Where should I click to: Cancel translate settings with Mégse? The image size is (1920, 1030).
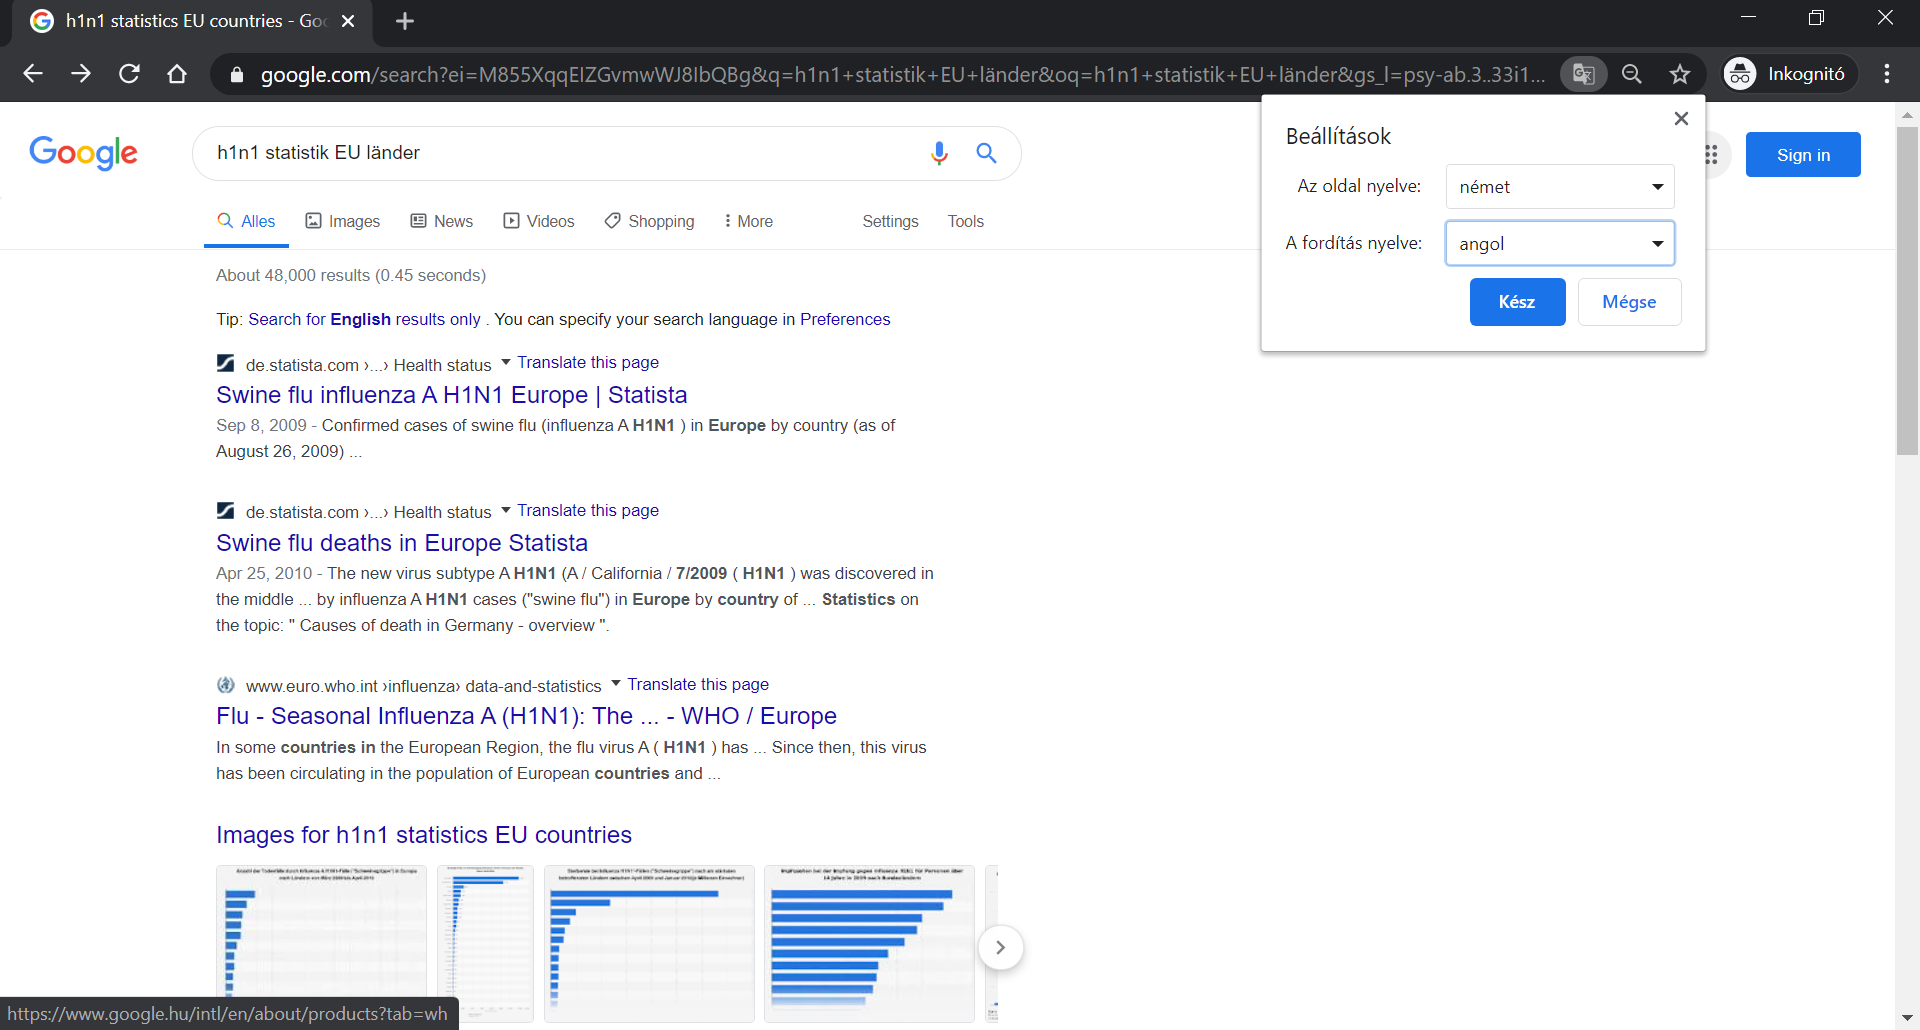(x=1629, y=302)
